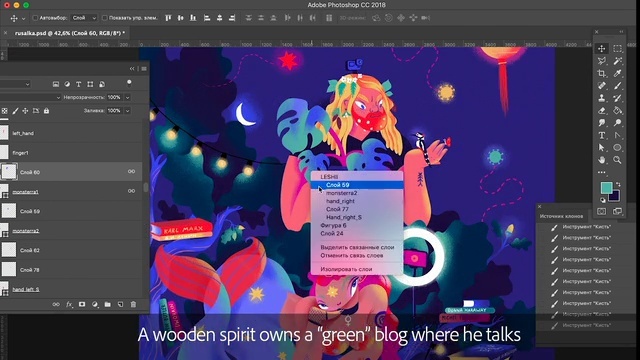Toggle lock all for layer
This screenshot has height=360, width=640.
(x=47, y=111)
